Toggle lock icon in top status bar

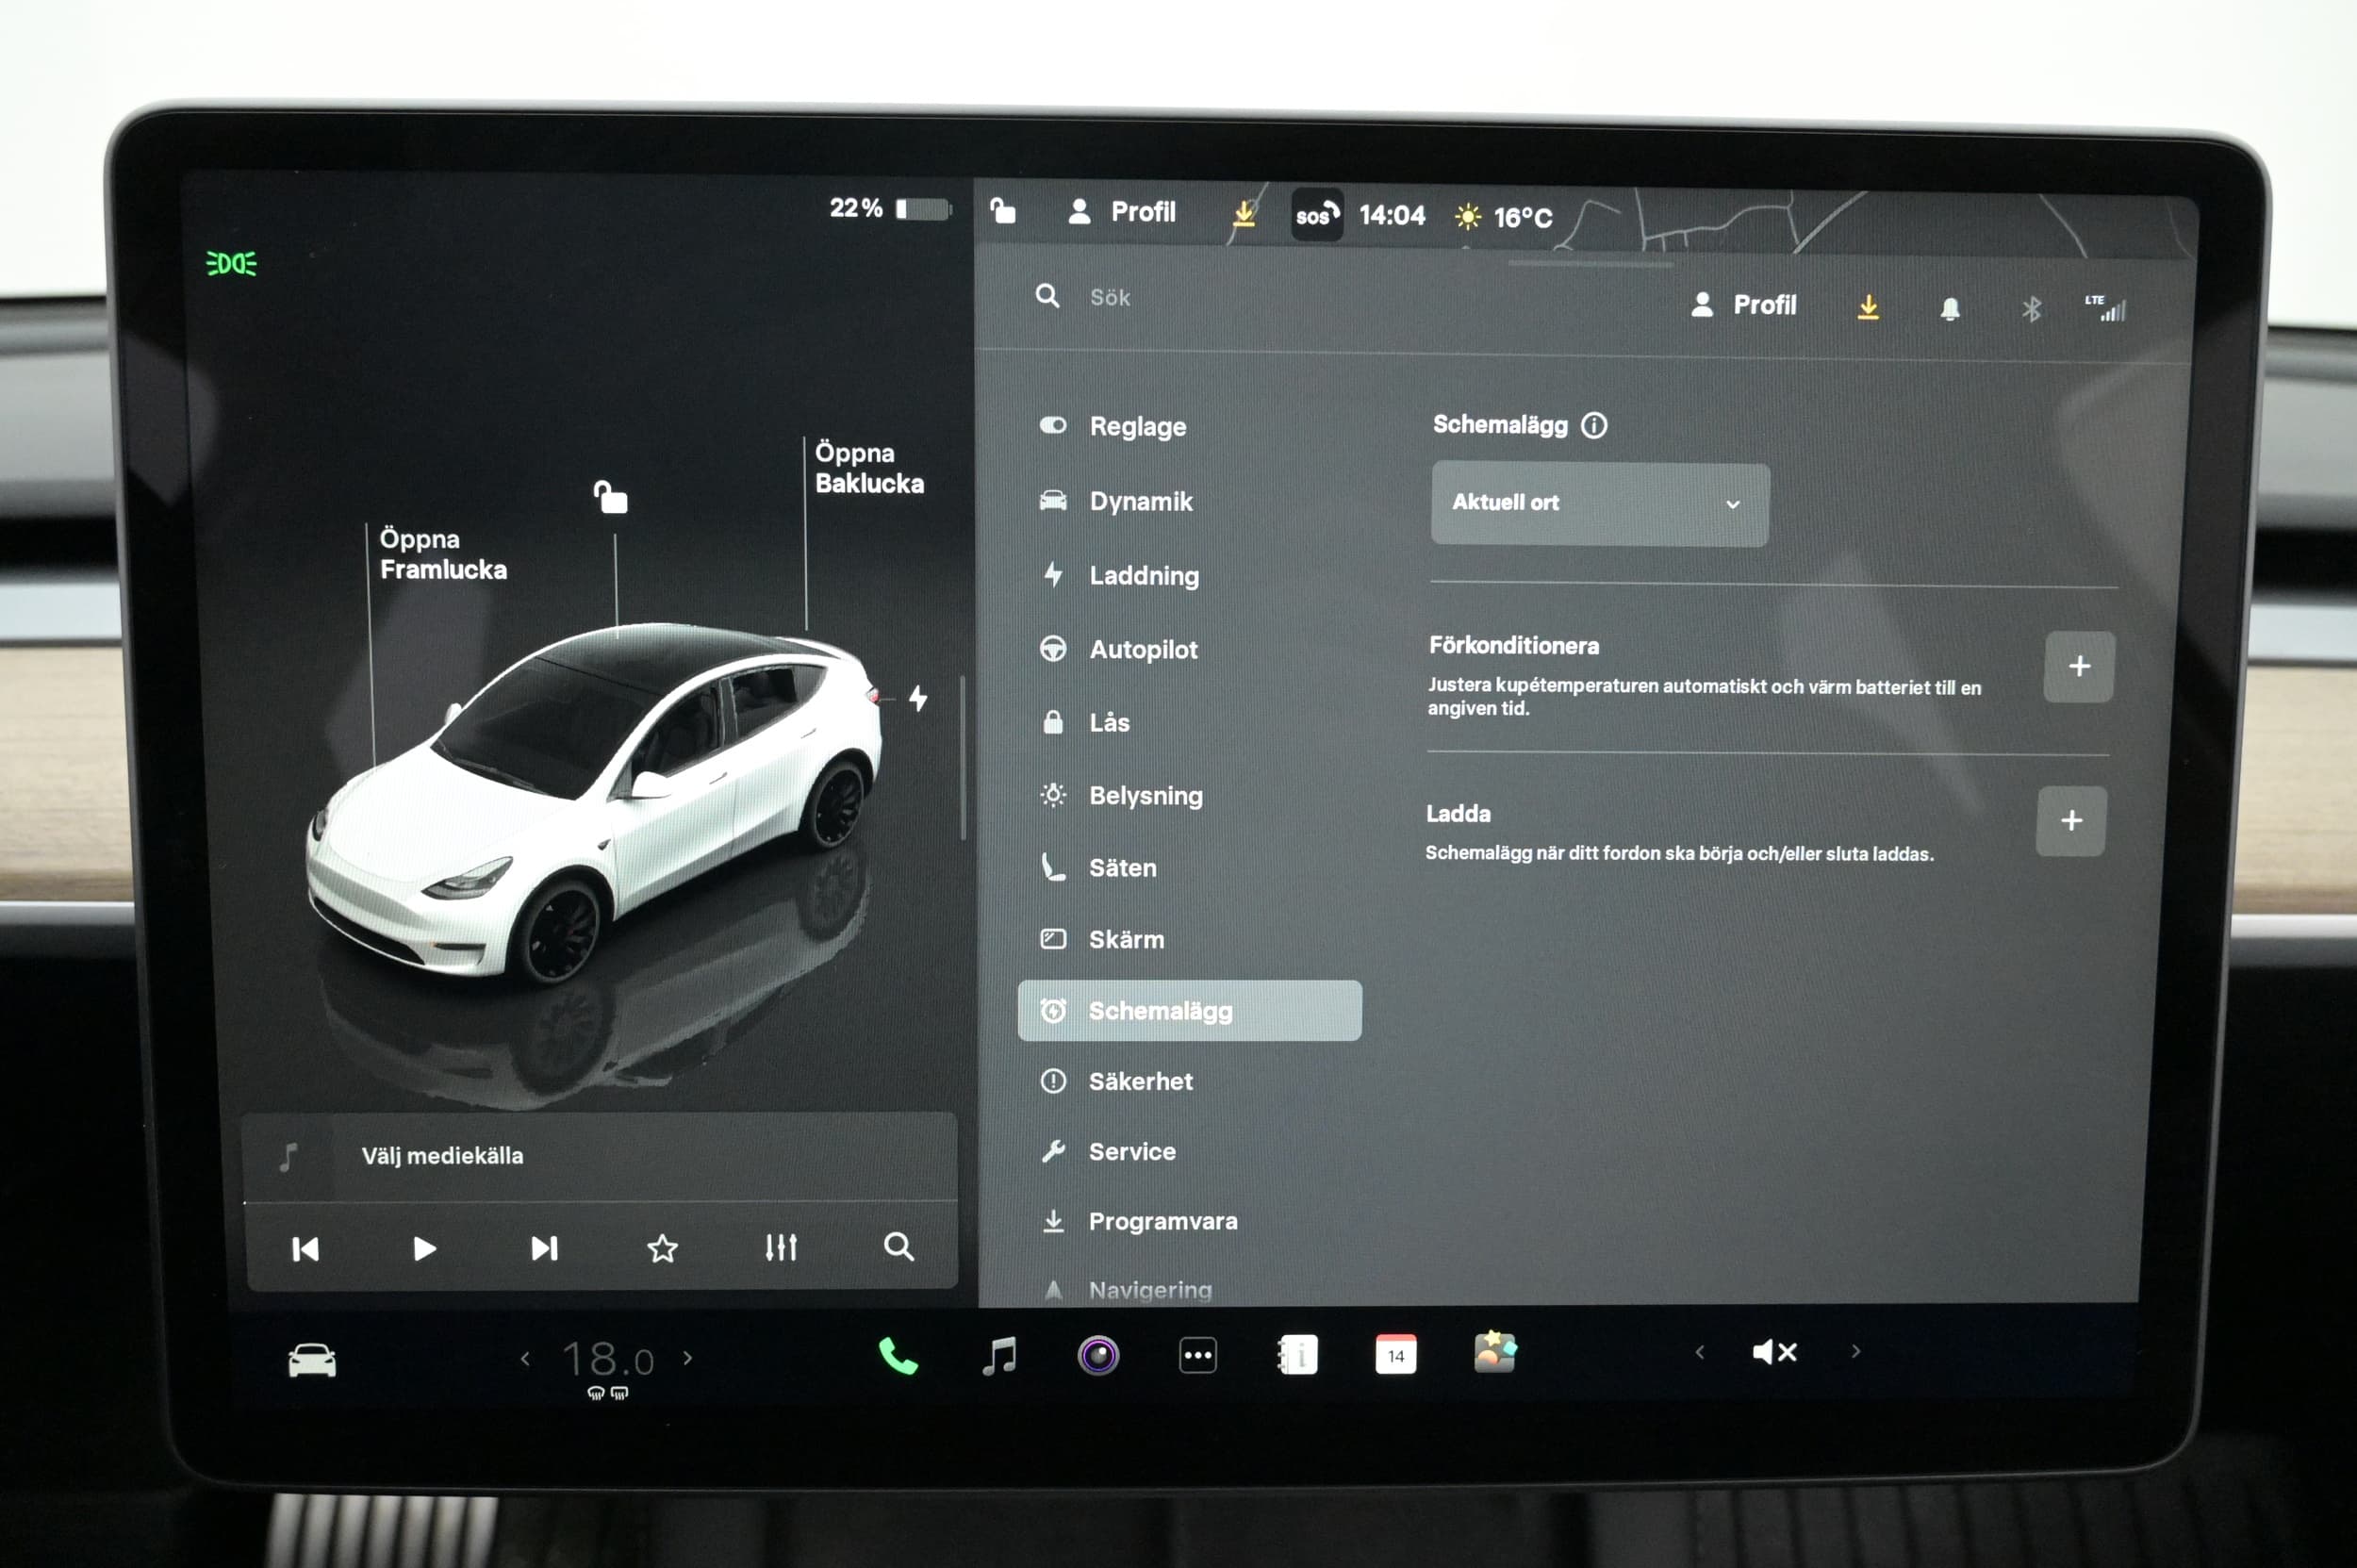tap(1002, 211)
